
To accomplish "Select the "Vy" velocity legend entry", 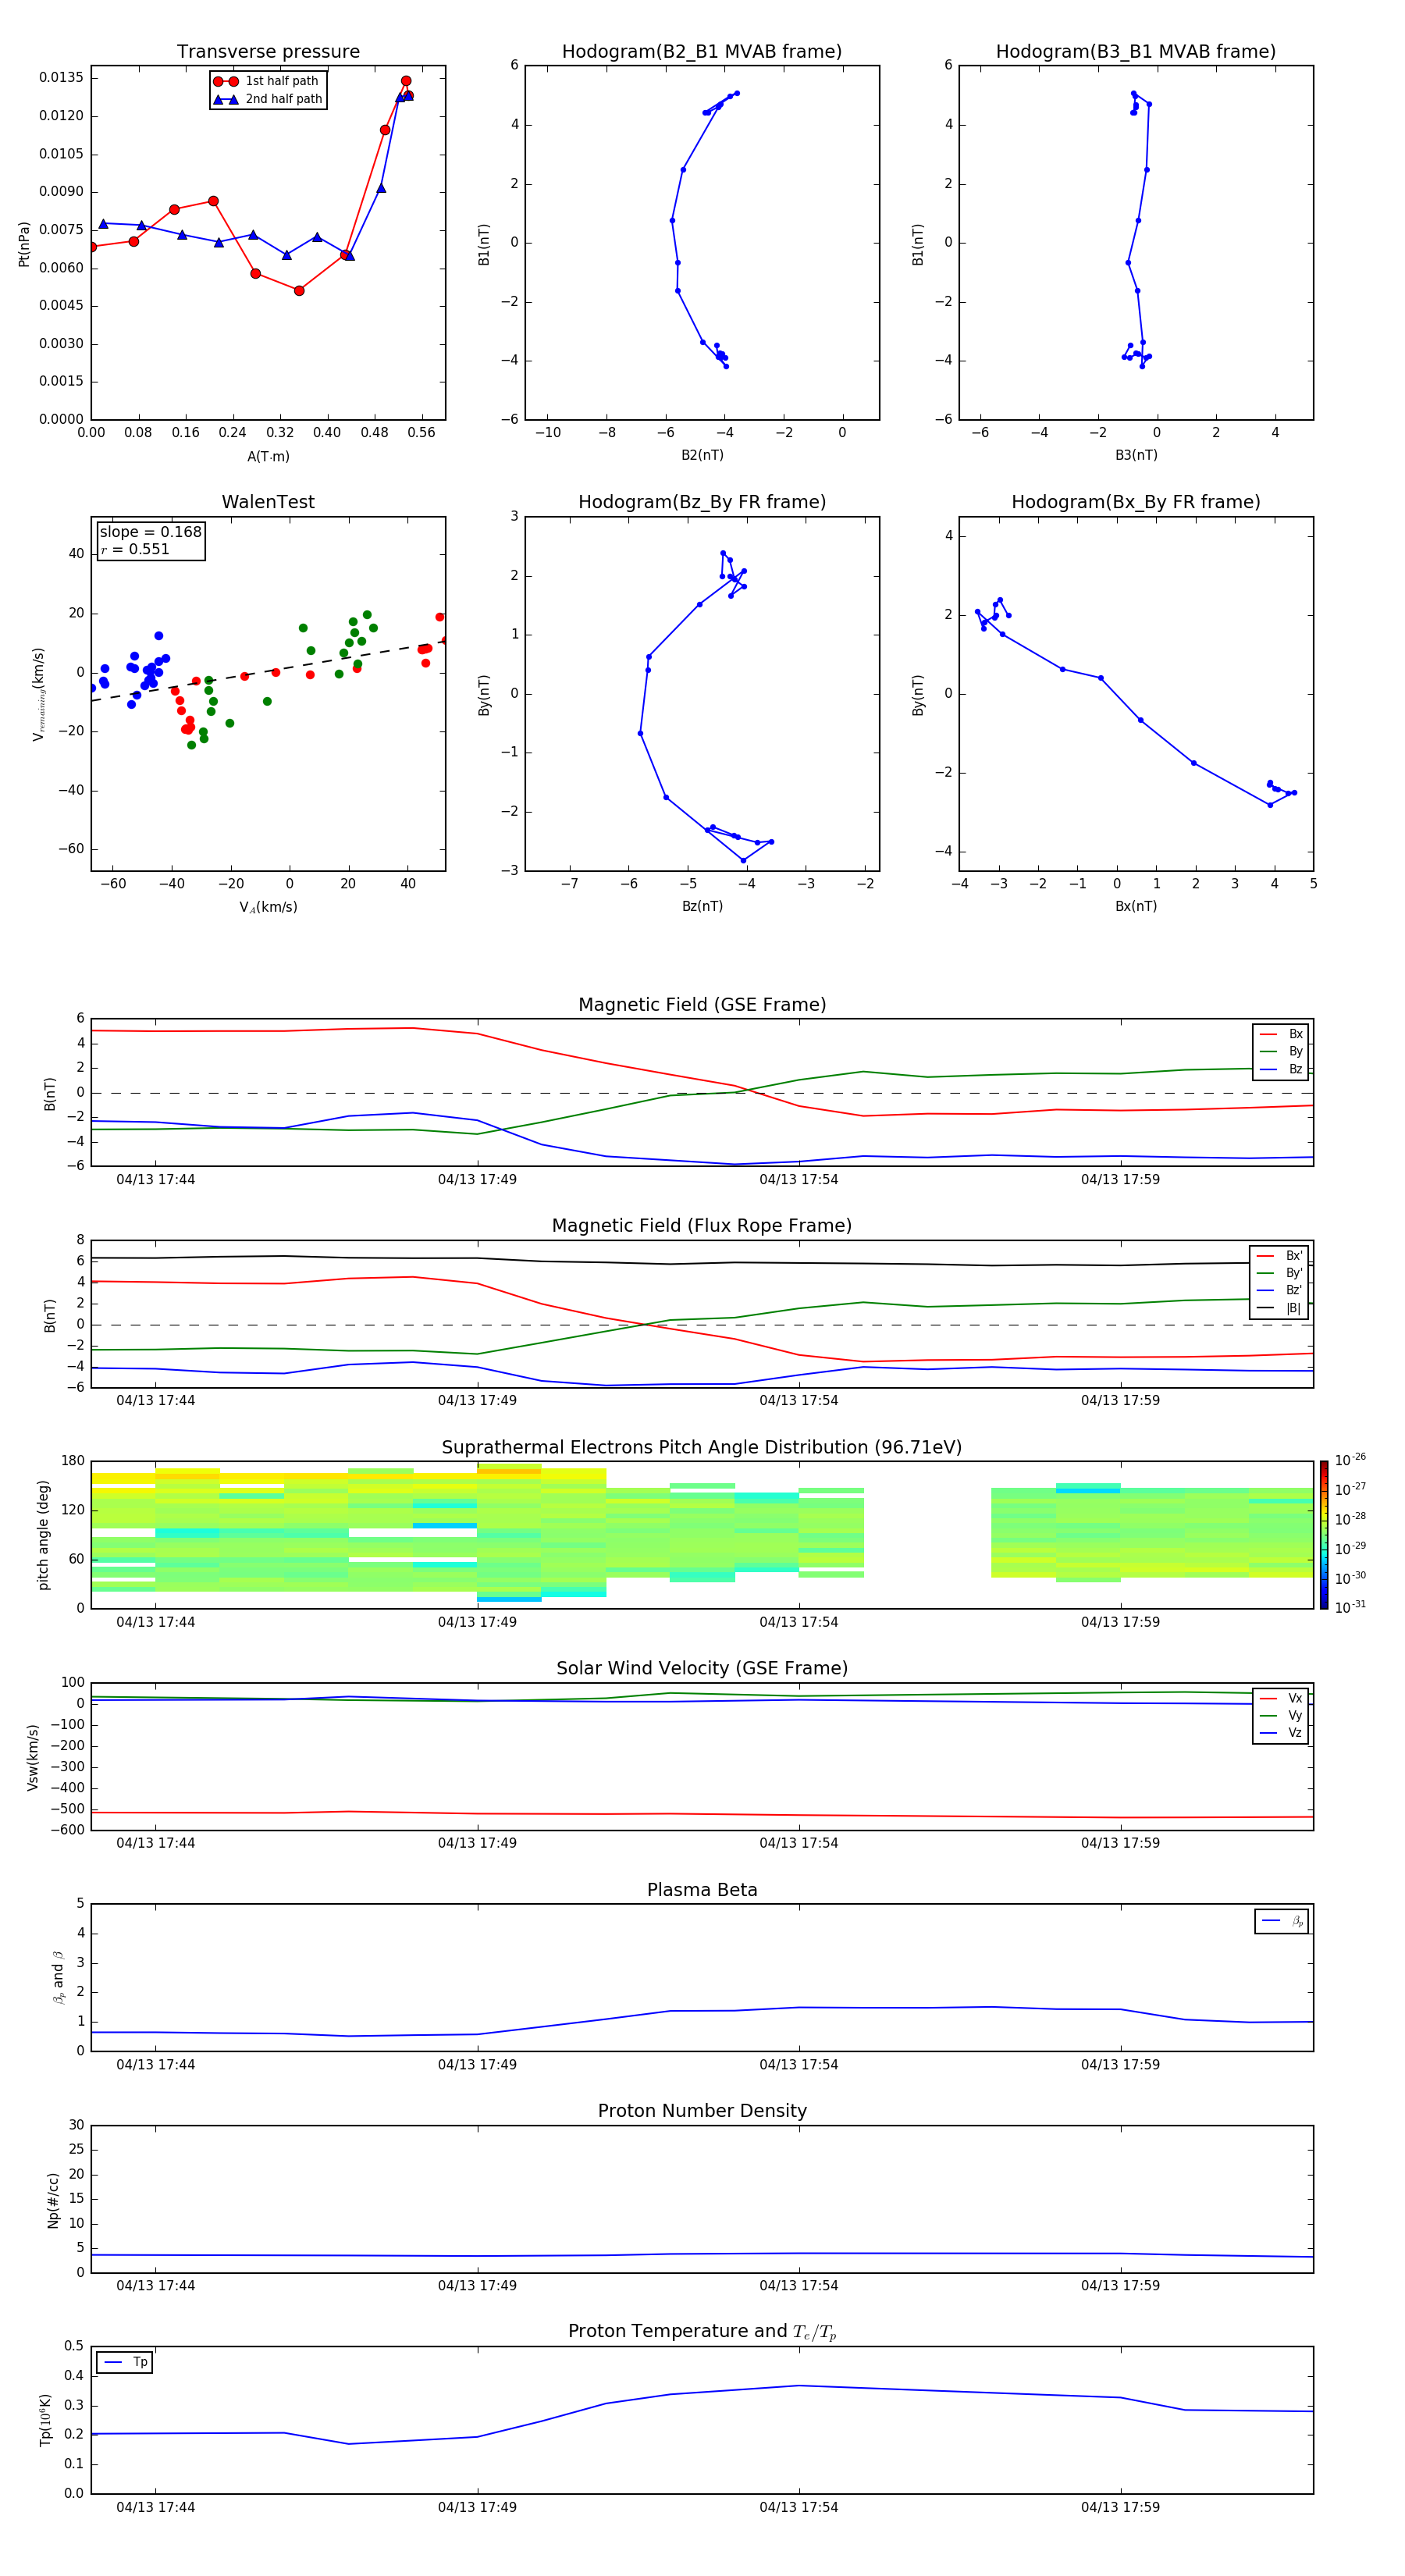I will (x=1281, y=1715).
